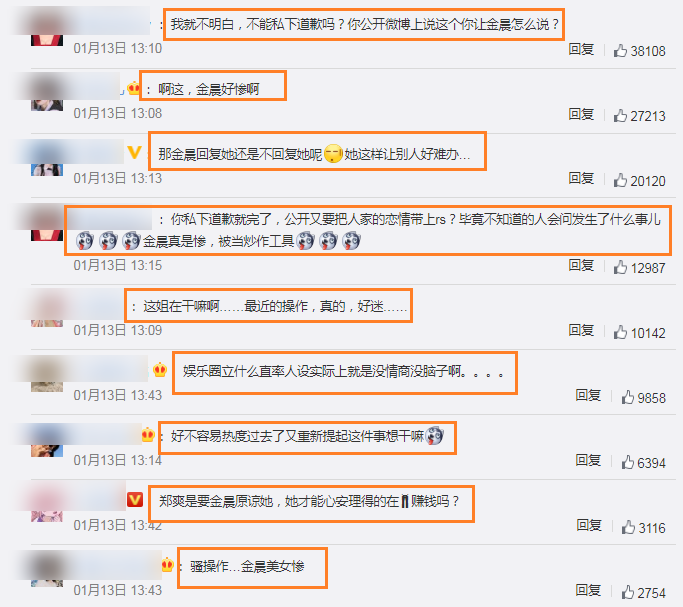Click yellow V badge on 13:13 comment
683x607 pixels.
[x=134, y=152]
